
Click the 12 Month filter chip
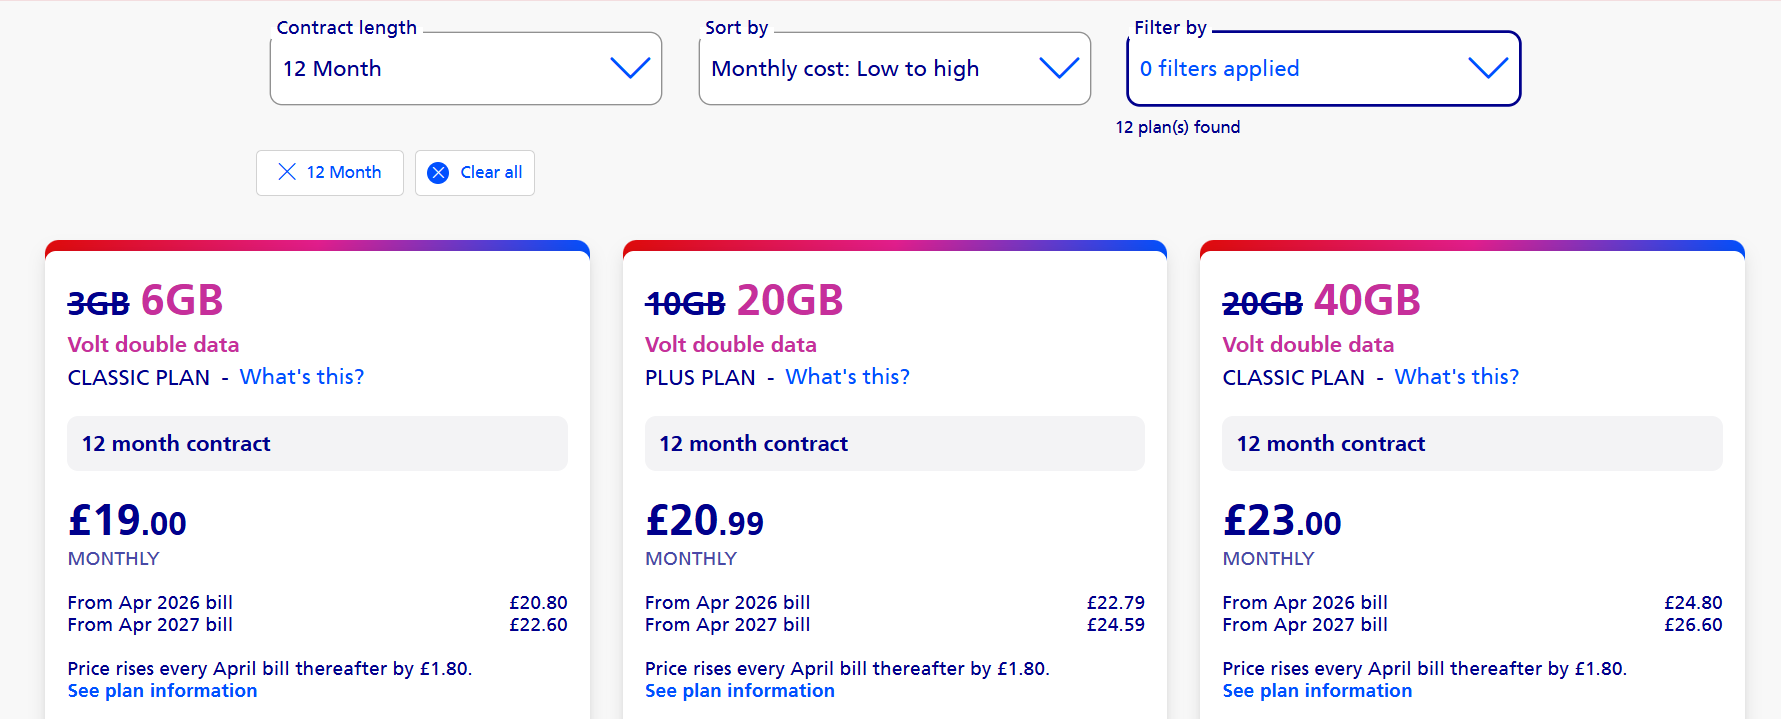click(329, 172)
